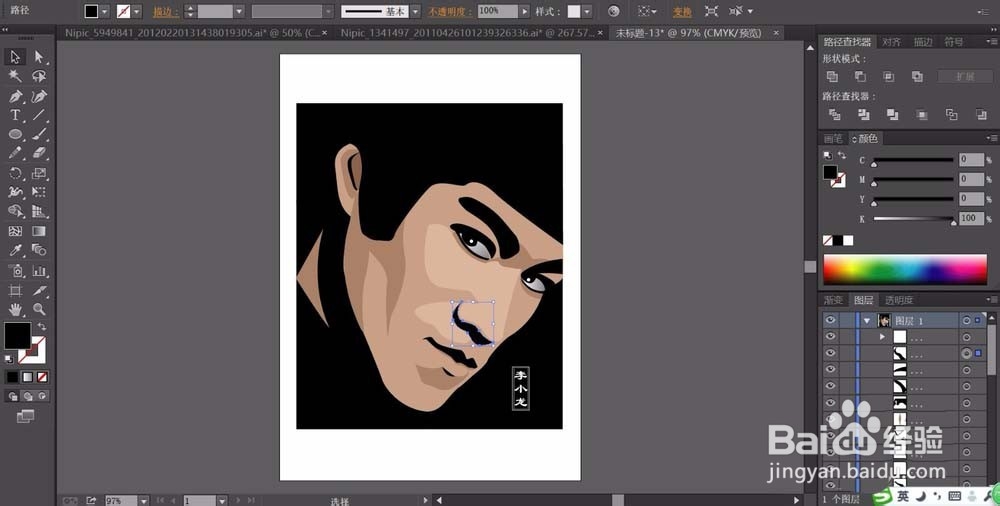Toggle eye of first sublayer under 图层 1
Screen dimensions: 1000x506
click(x=830, y=337)
